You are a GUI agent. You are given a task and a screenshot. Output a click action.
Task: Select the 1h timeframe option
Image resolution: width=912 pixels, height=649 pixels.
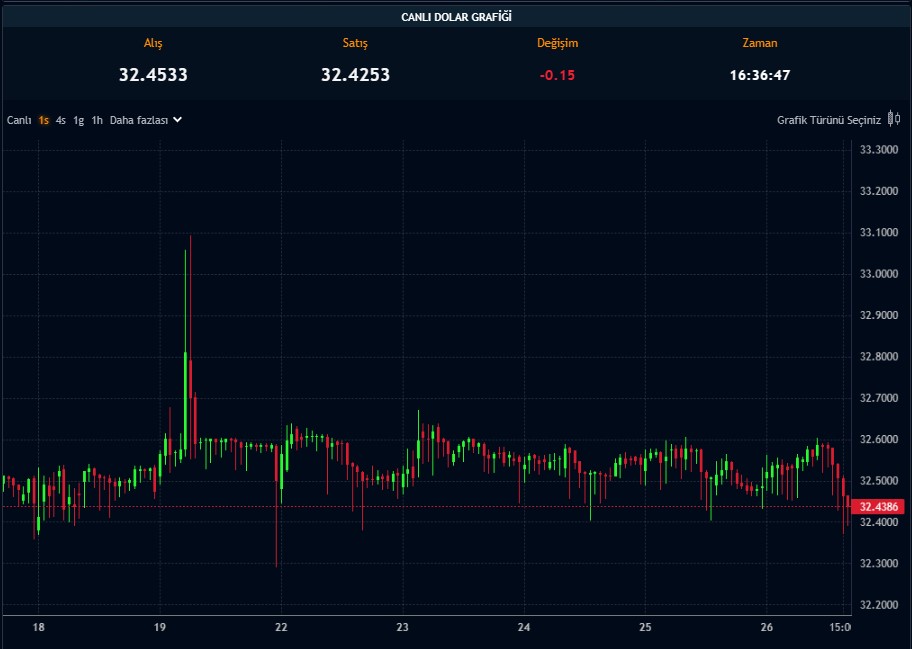[x=96, y=120]
